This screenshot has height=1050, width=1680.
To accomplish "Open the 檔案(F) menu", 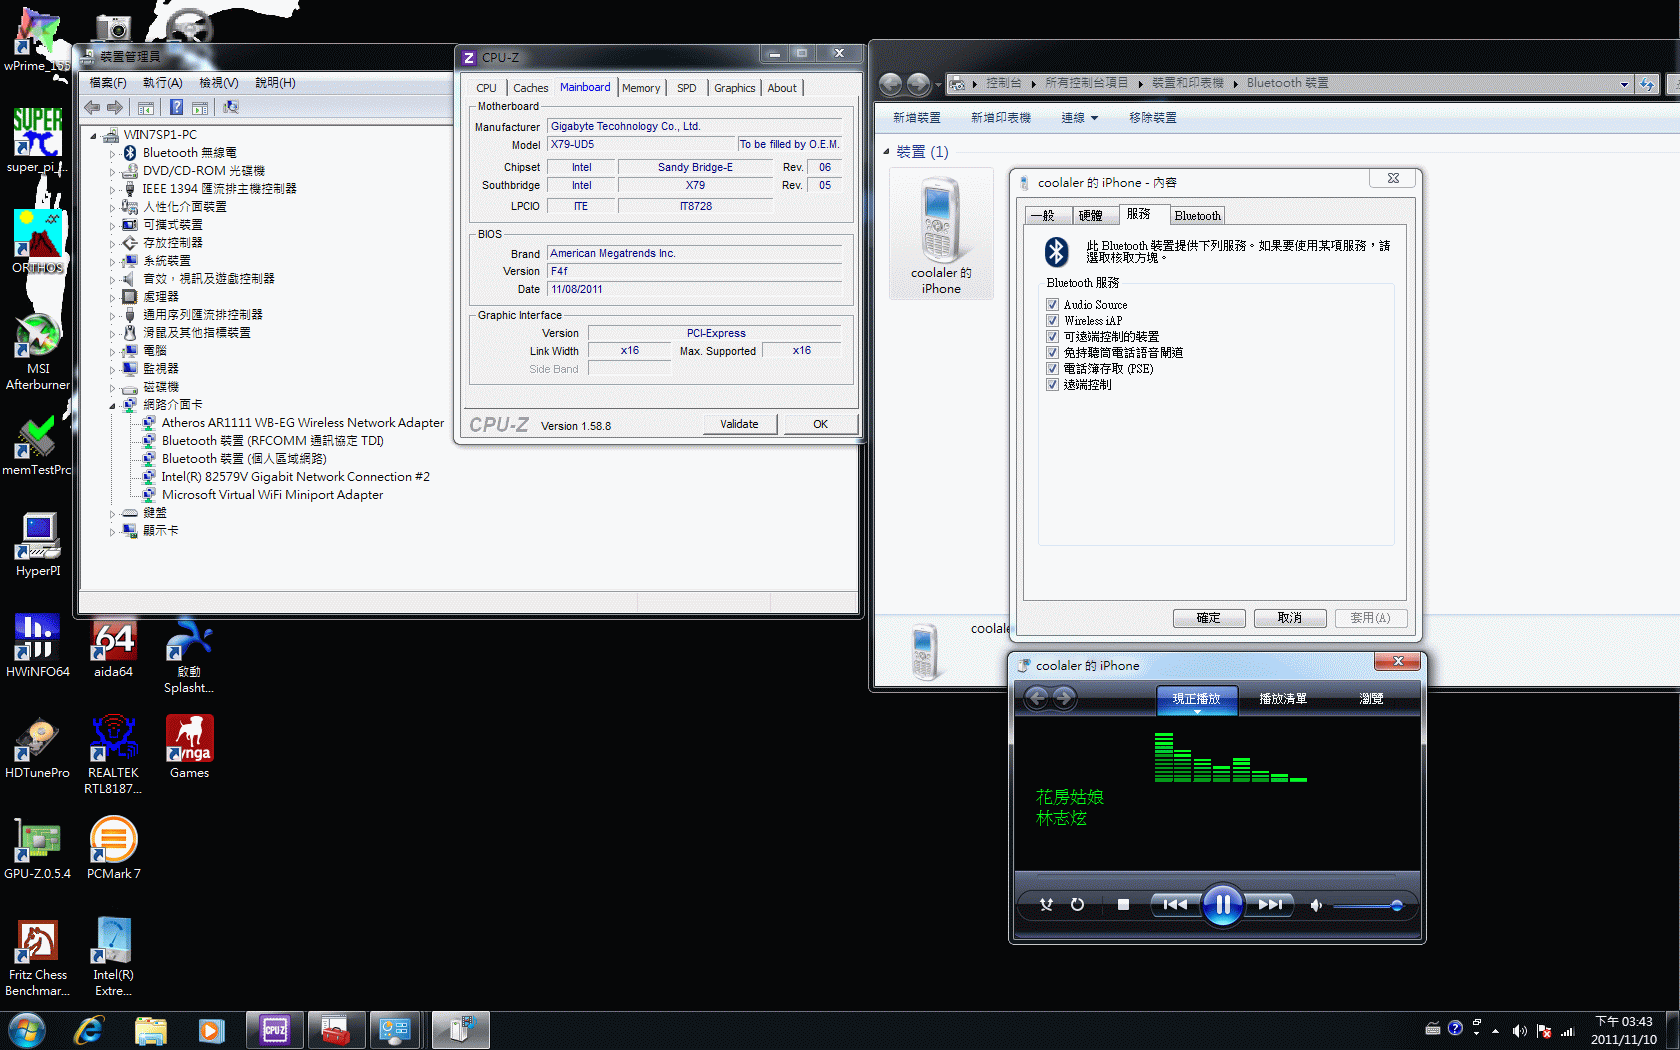I will (x=108, y=83).
